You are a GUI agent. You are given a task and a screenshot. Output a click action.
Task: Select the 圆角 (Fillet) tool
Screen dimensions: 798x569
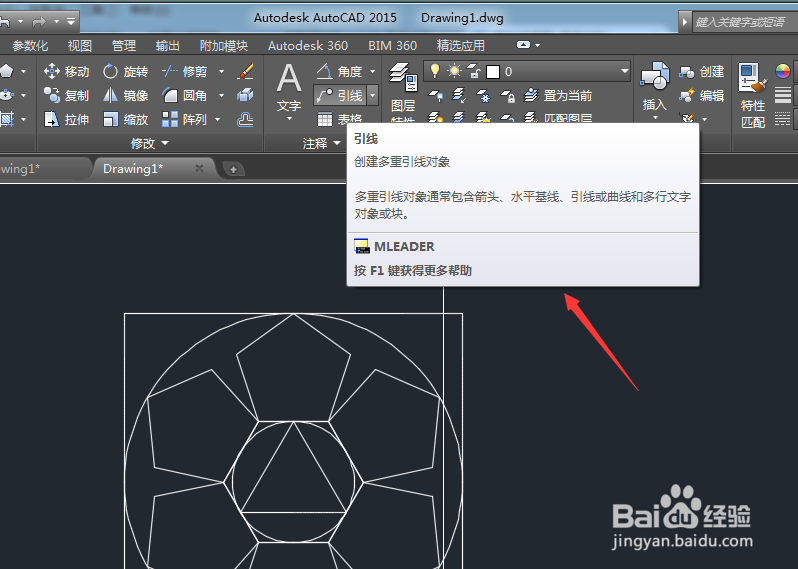(185, 95)
